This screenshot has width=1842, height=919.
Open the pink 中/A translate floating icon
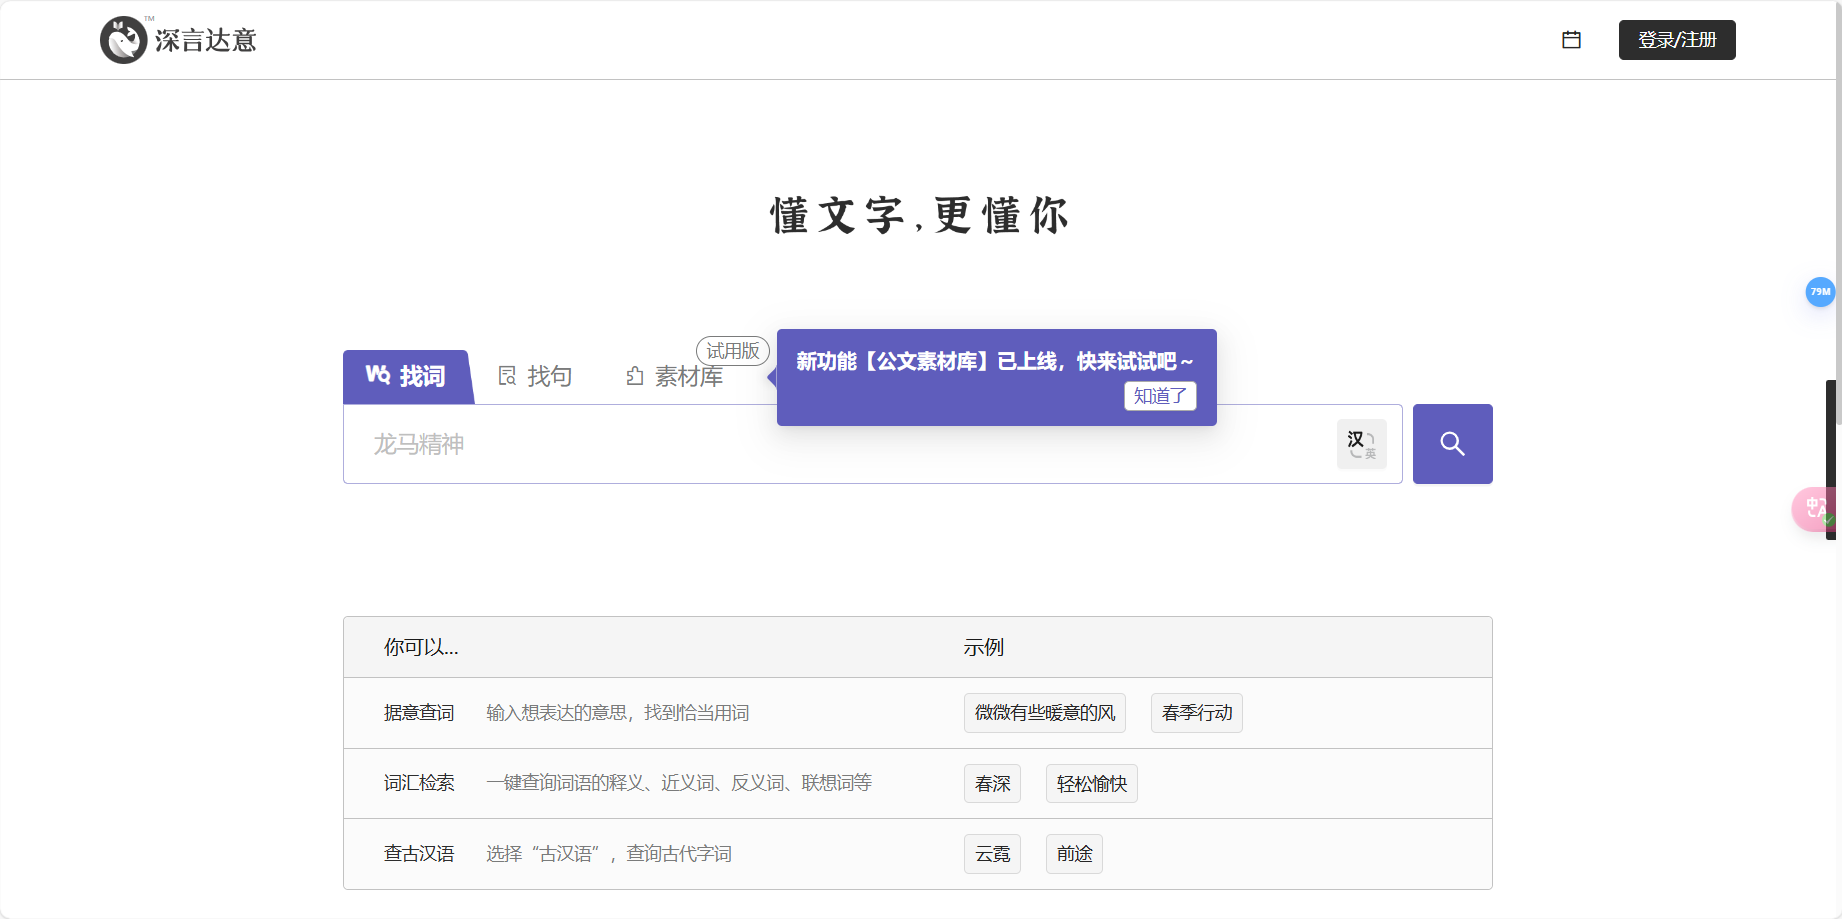coord(1815,509)
